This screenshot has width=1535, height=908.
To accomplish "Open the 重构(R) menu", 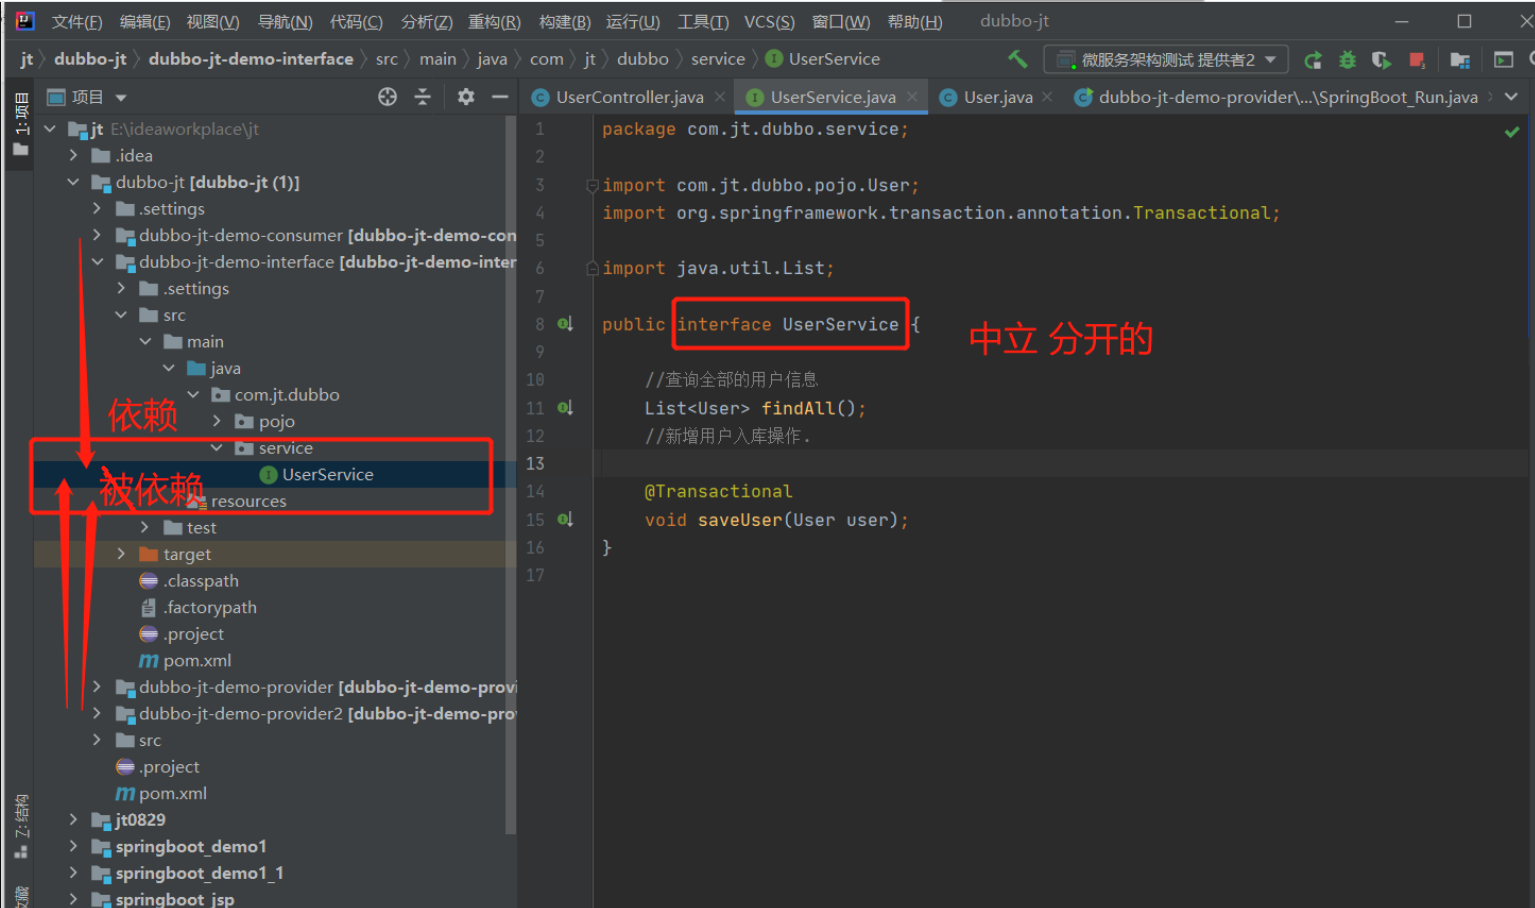I will [x=494, y=22].
